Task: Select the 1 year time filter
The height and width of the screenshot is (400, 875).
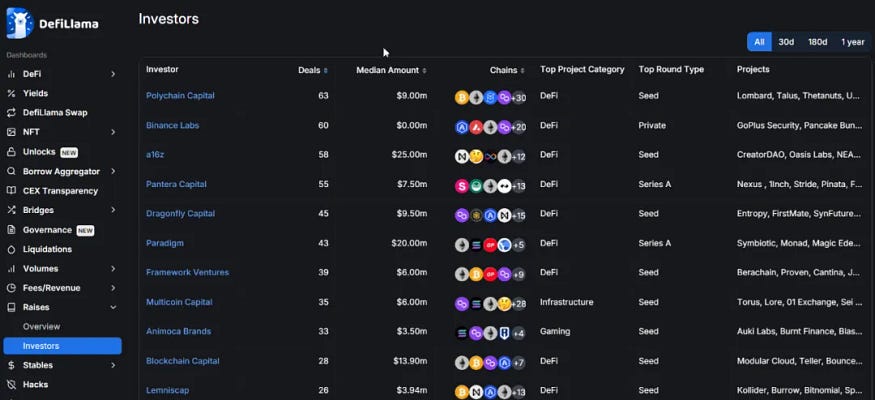Action: 852,42
